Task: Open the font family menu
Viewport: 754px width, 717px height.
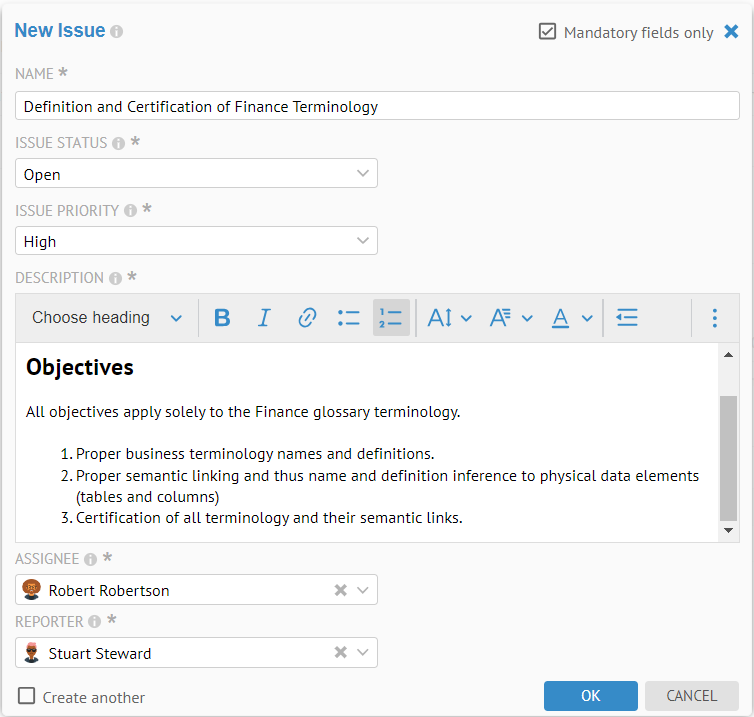Action: coord(510,318)
